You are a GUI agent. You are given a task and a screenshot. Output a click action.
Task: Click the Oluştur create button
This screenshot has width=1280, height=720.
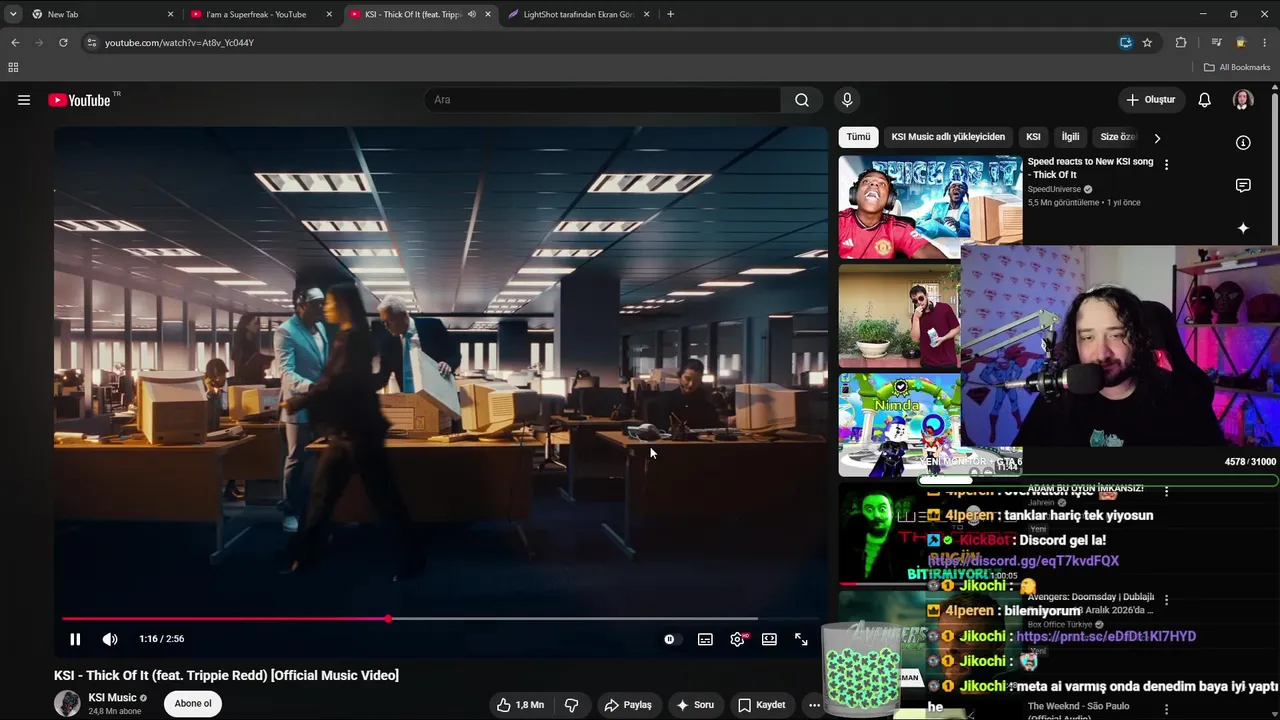pyautogui.click(x=1151, y=100)
